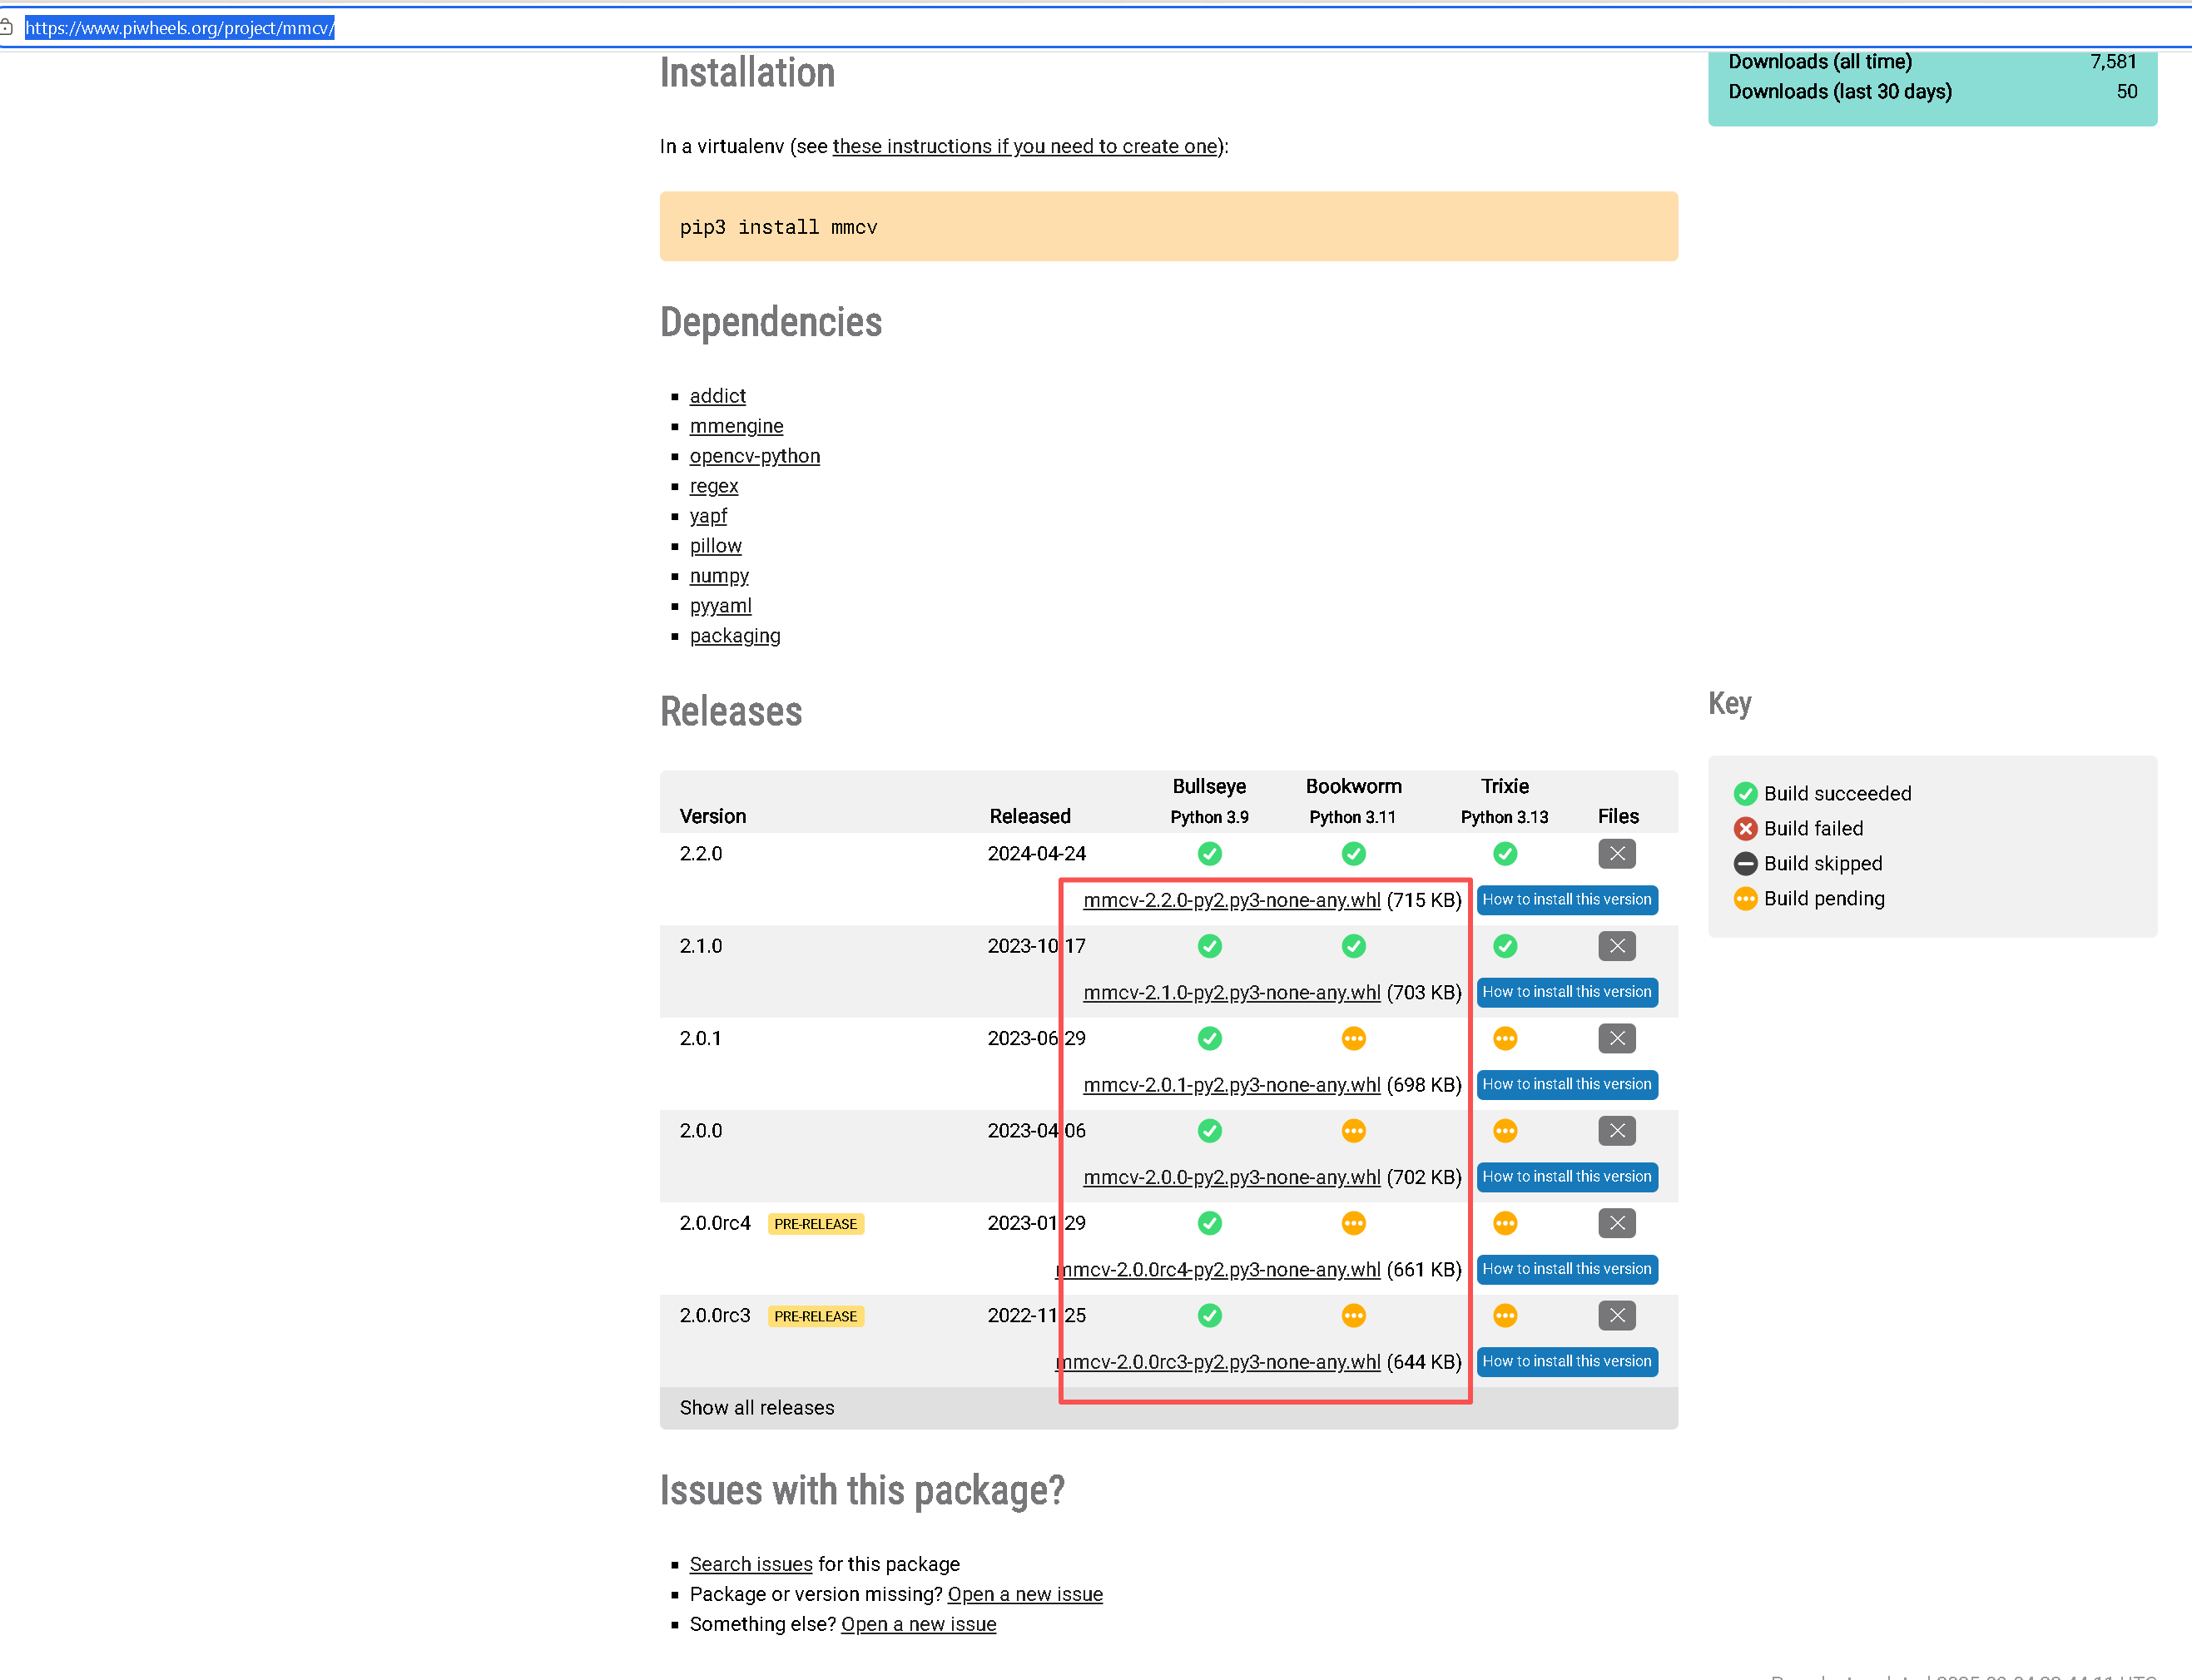Screen dimensions: 2192x1680
Task: Open the pillow dependency page
Action: tap(715, 546)
